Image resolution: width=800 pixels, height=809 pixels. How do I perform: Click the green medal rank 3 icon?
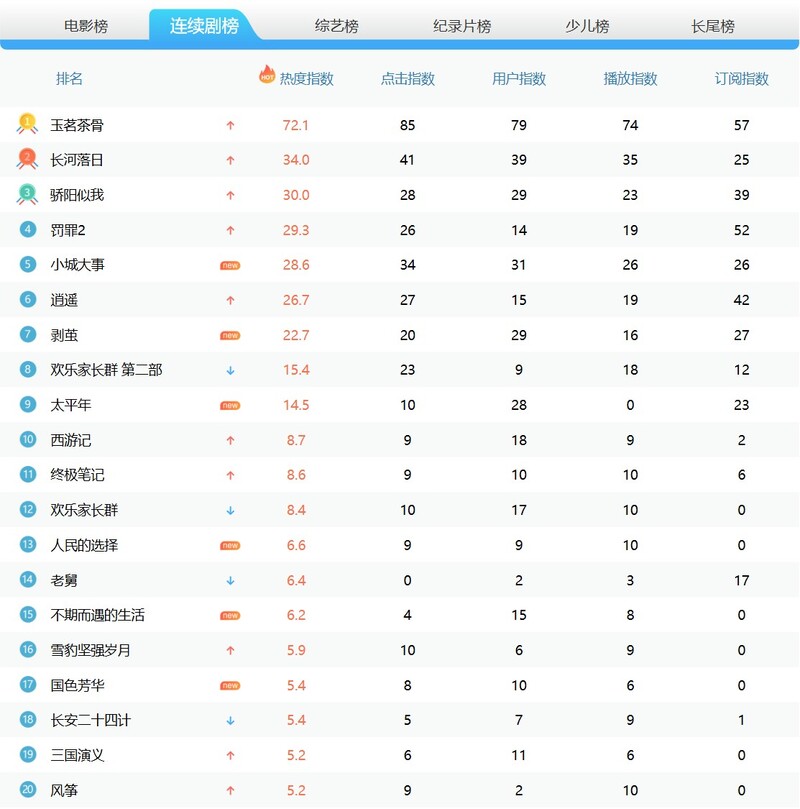point(27,194)
